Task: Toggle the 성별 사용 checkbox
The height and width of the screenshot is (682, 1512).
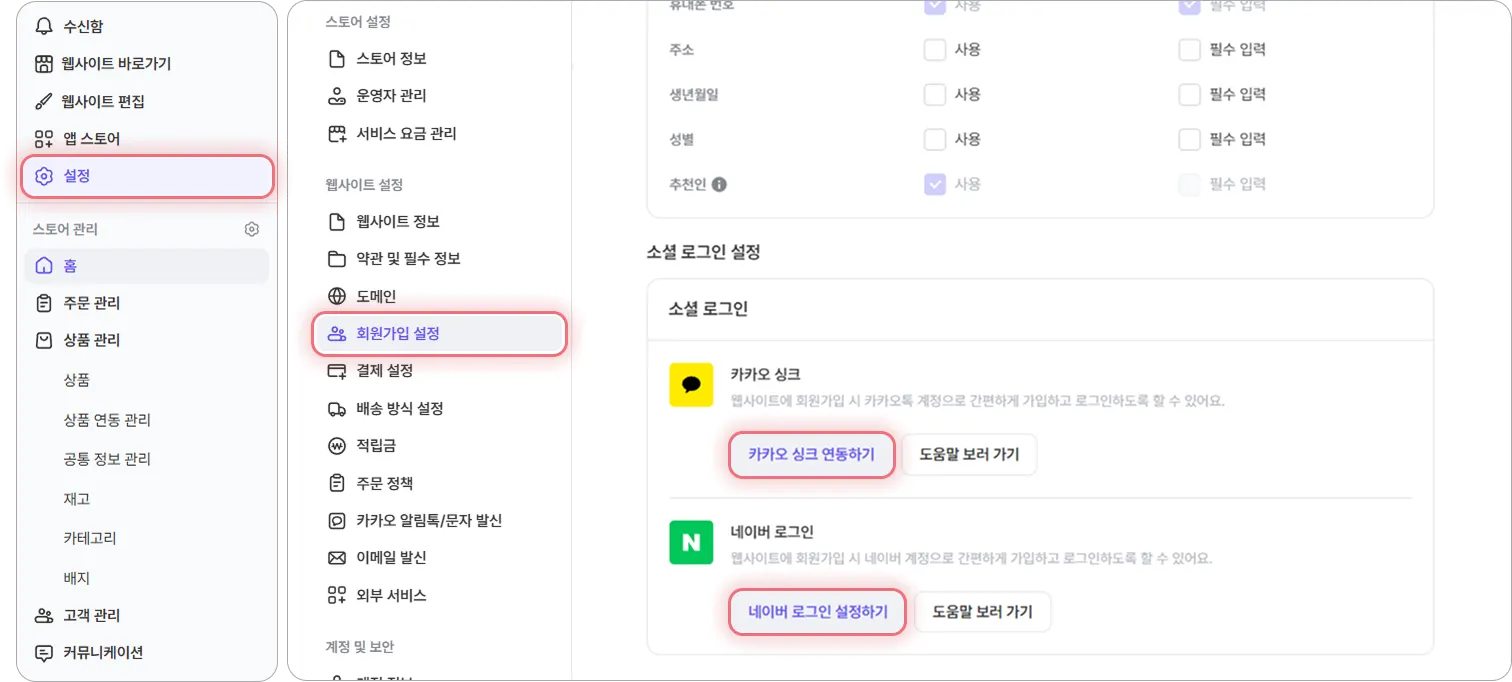Action: [935, 139]
